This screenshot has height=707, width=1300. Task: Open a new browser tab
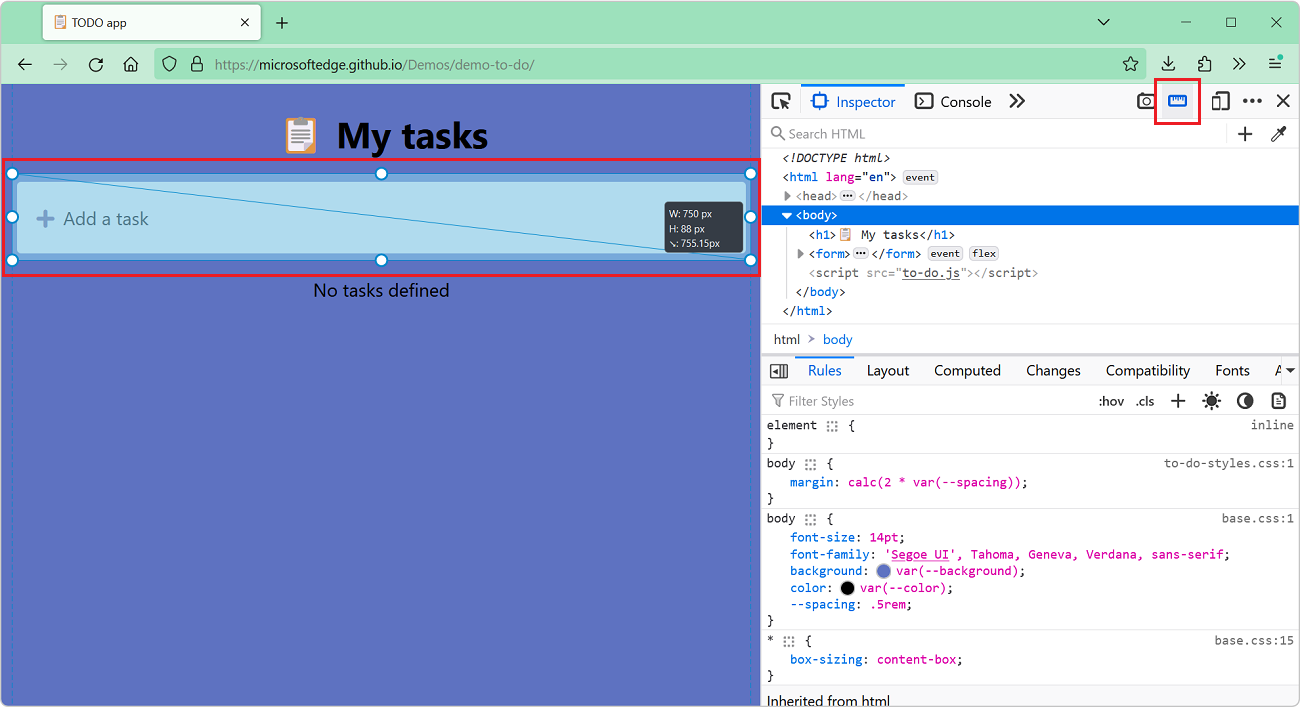[x=282, y=22]
